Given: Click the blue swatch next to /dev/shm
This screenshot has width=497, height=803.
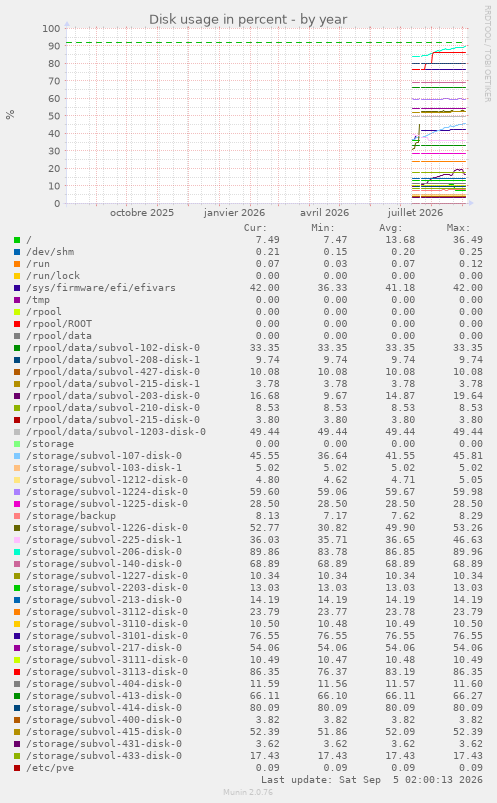Looking at the screenshot, I should (x=17, y=252).
